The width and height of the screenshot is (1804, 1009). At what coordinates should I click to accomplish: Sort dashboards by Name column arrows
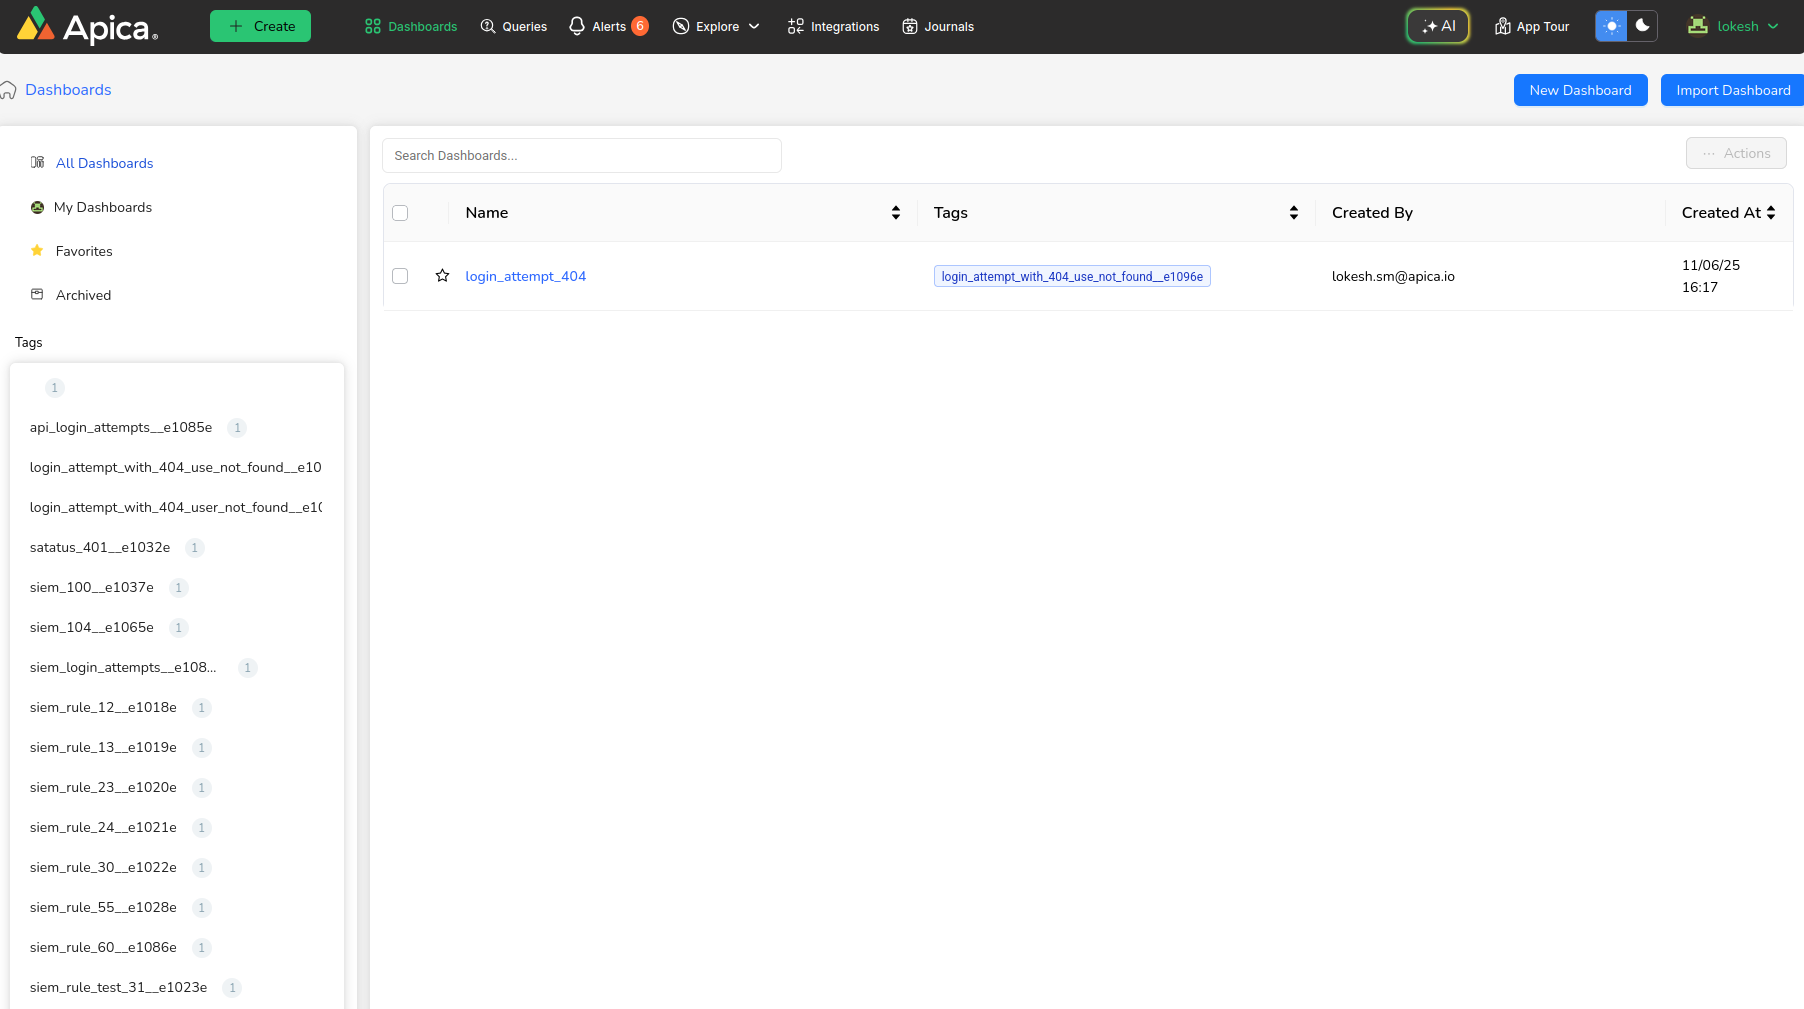895,213
